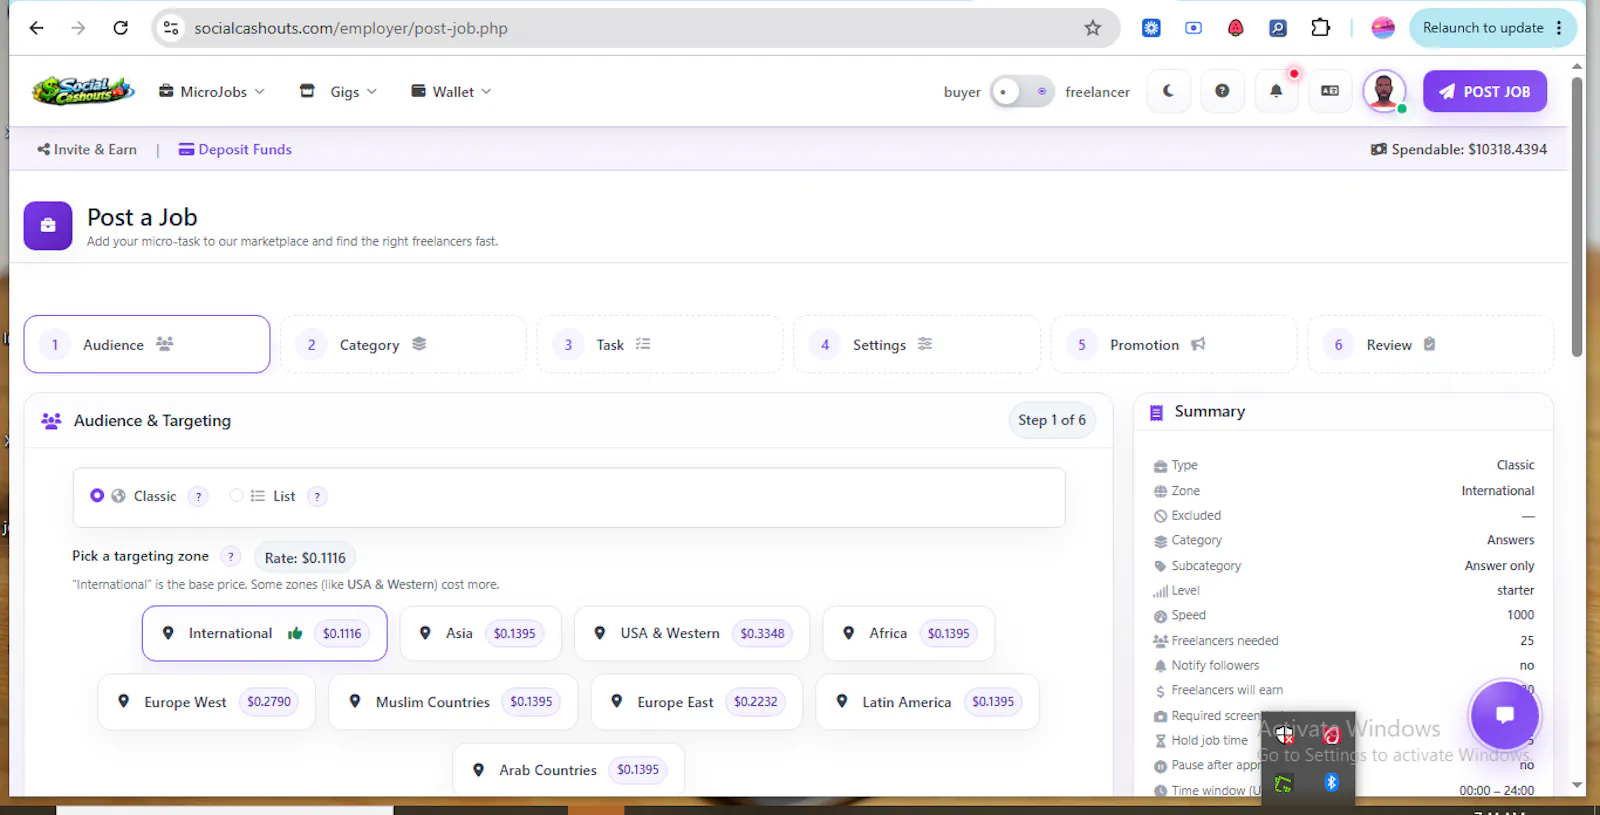Open Chrome's three-dot menu
The image size is (1600, 815).
click(x=1559, y=28)
